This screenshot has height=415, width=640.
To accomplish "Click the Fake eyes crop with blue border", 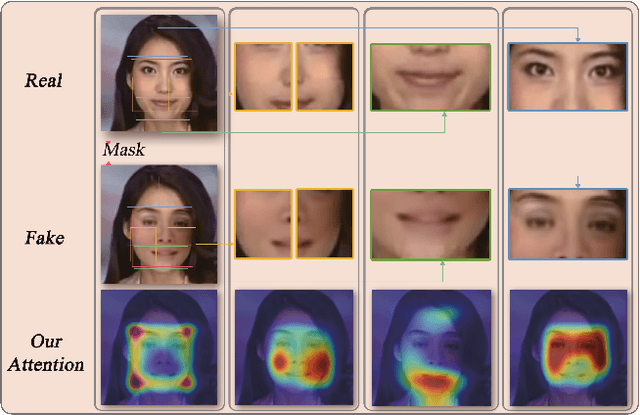I will coord(566,223).
